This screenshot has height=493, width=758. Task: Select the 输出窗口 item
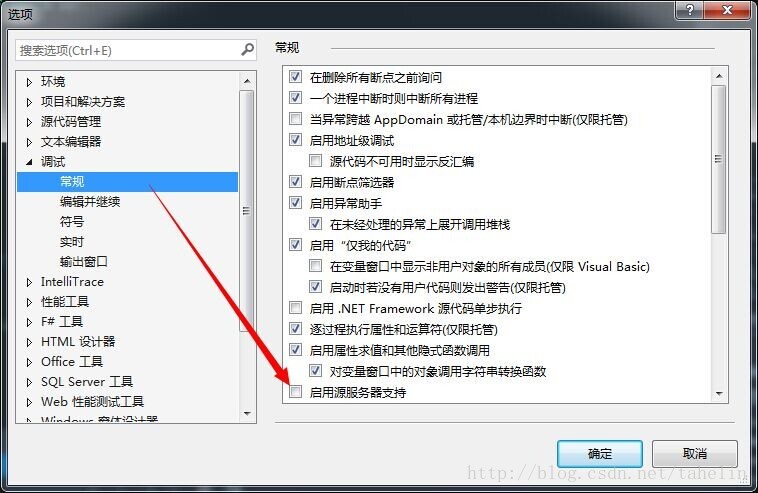(x=84, y=261)
